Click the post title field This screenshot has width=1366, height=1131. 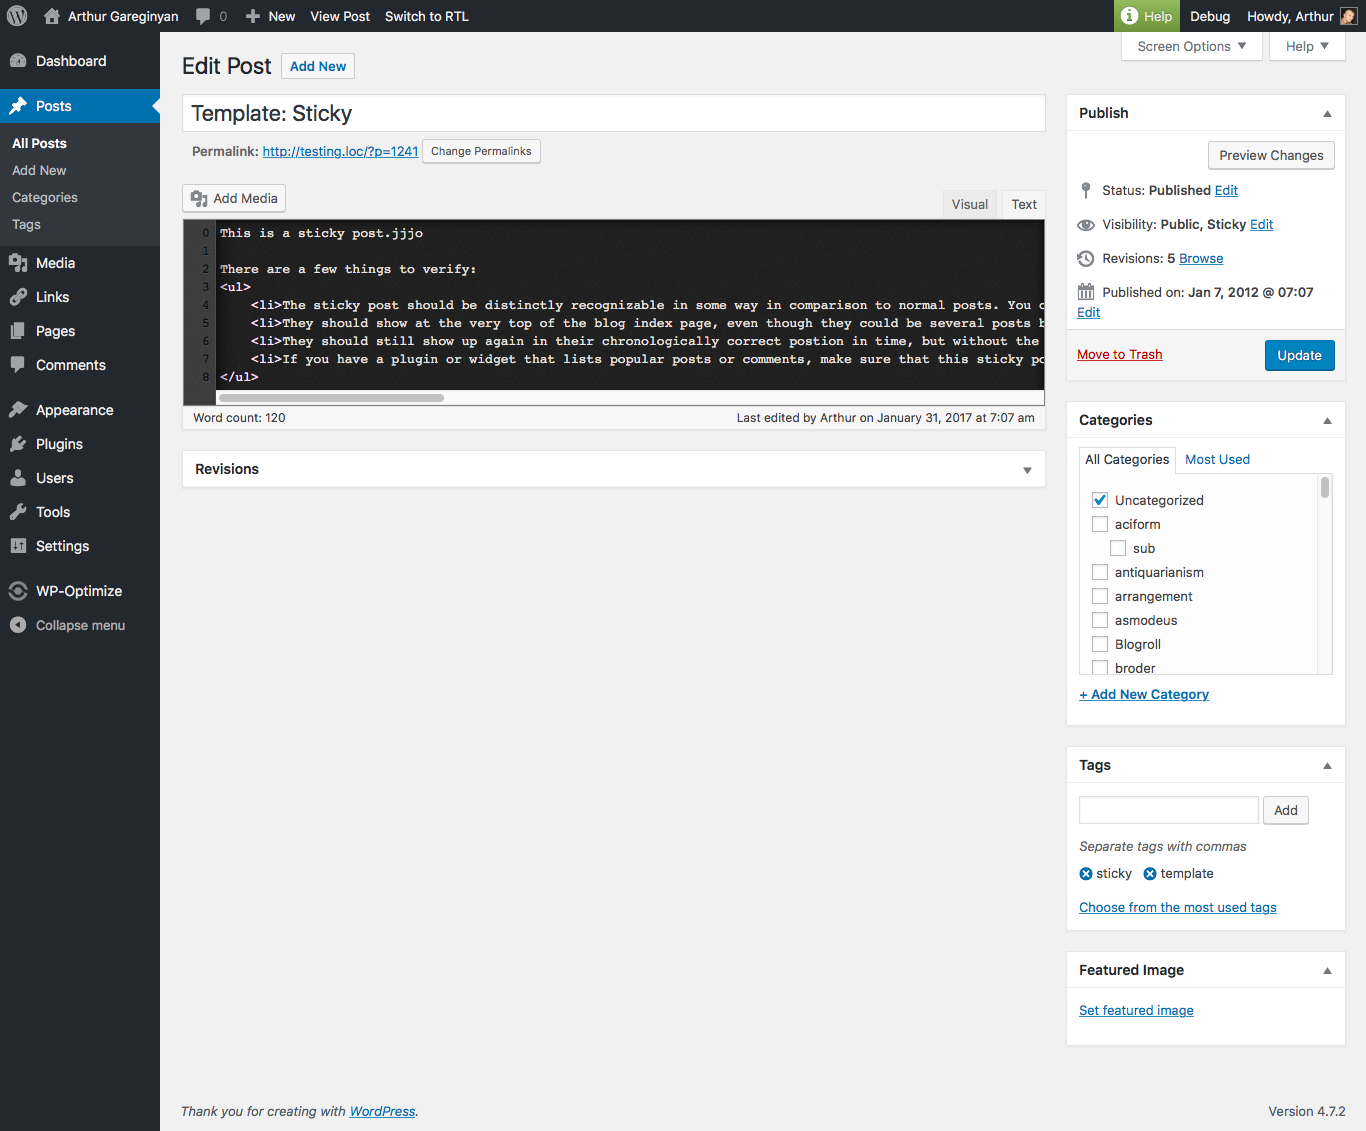point(614,113)
